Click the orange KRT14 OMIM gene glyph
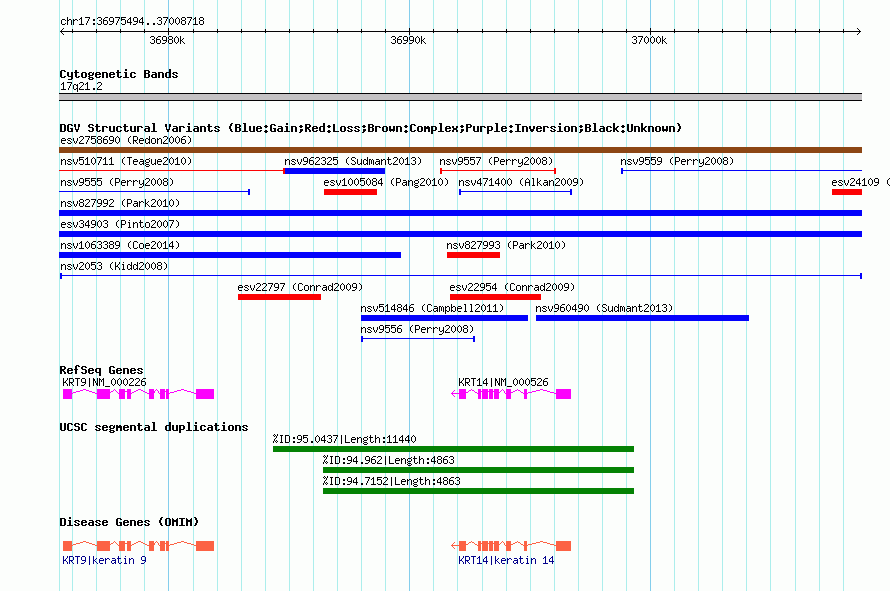The height and width of the screenshot is (591, 890). [x=511, y=546]
